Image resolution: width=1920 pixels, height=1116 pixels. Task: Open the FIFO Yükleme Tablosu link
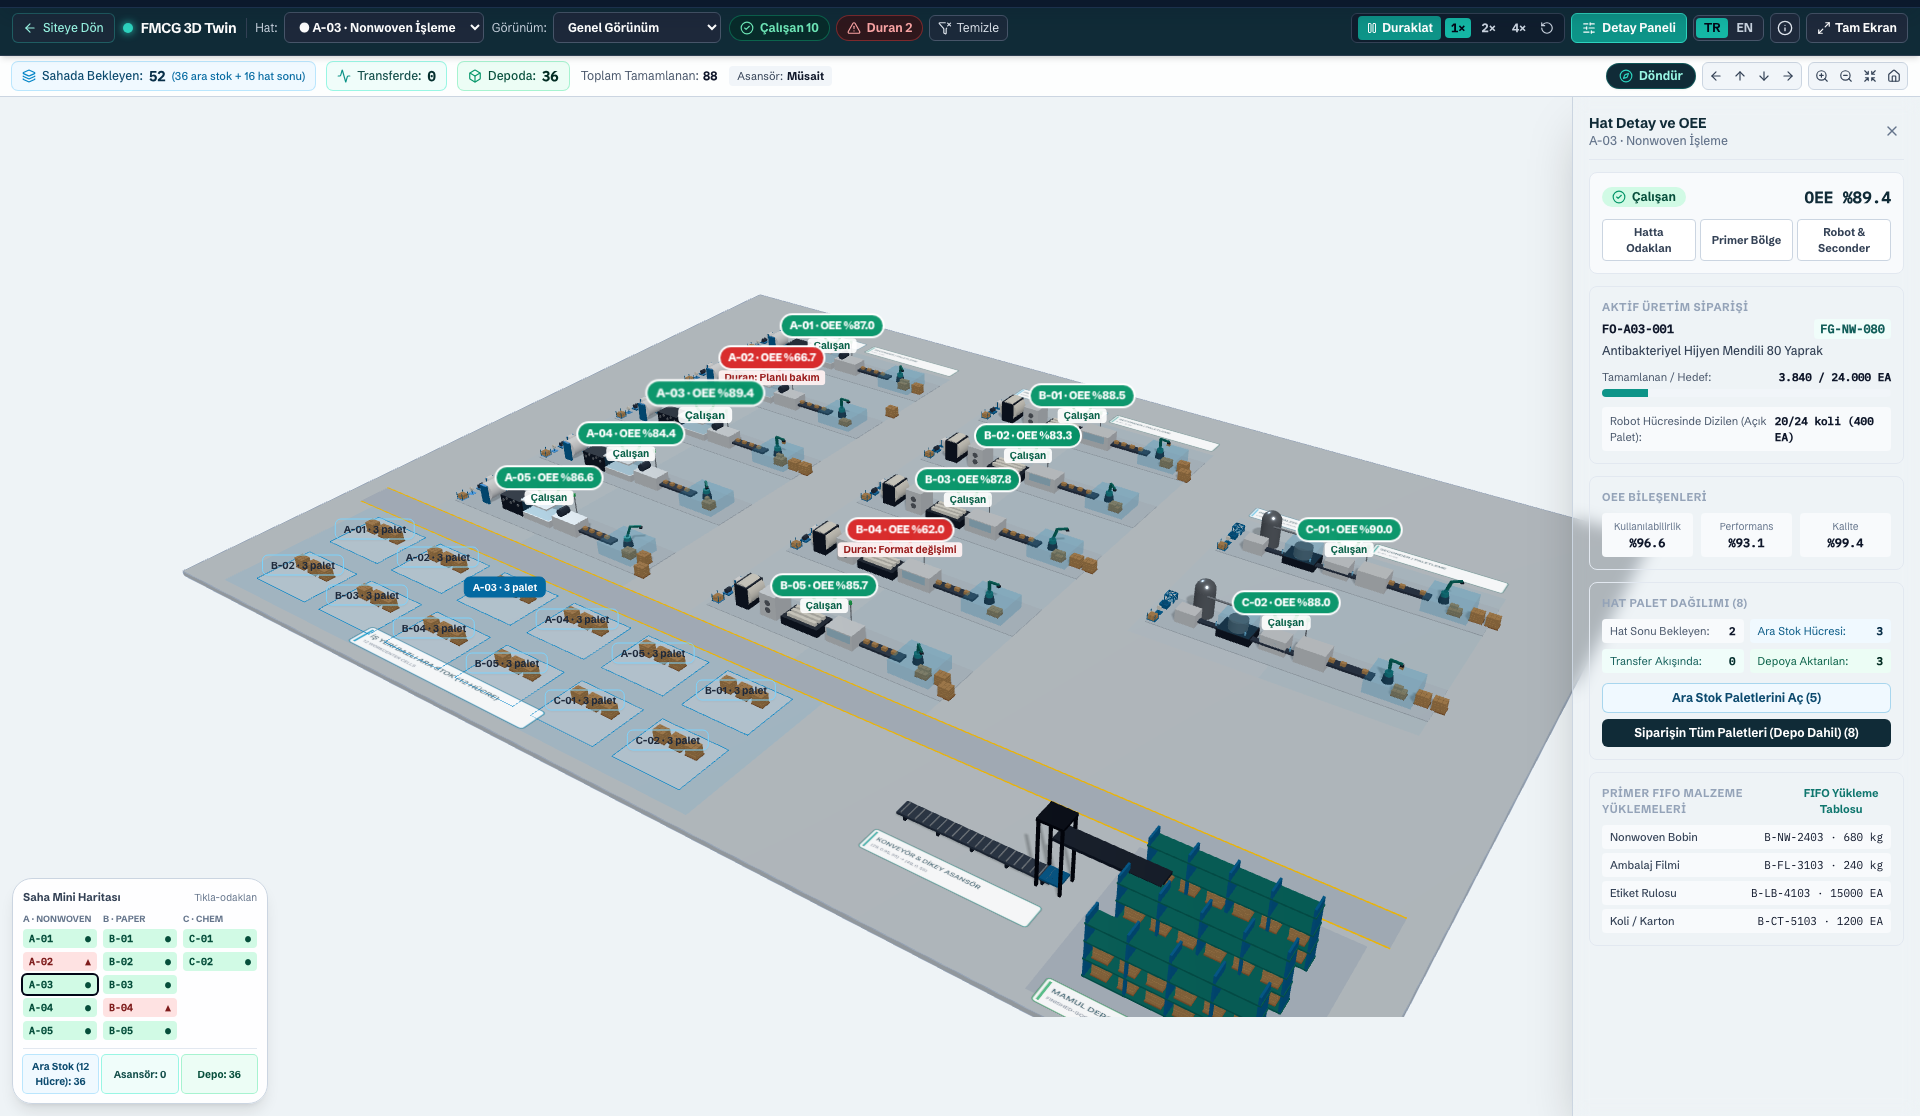(1841, 801)
